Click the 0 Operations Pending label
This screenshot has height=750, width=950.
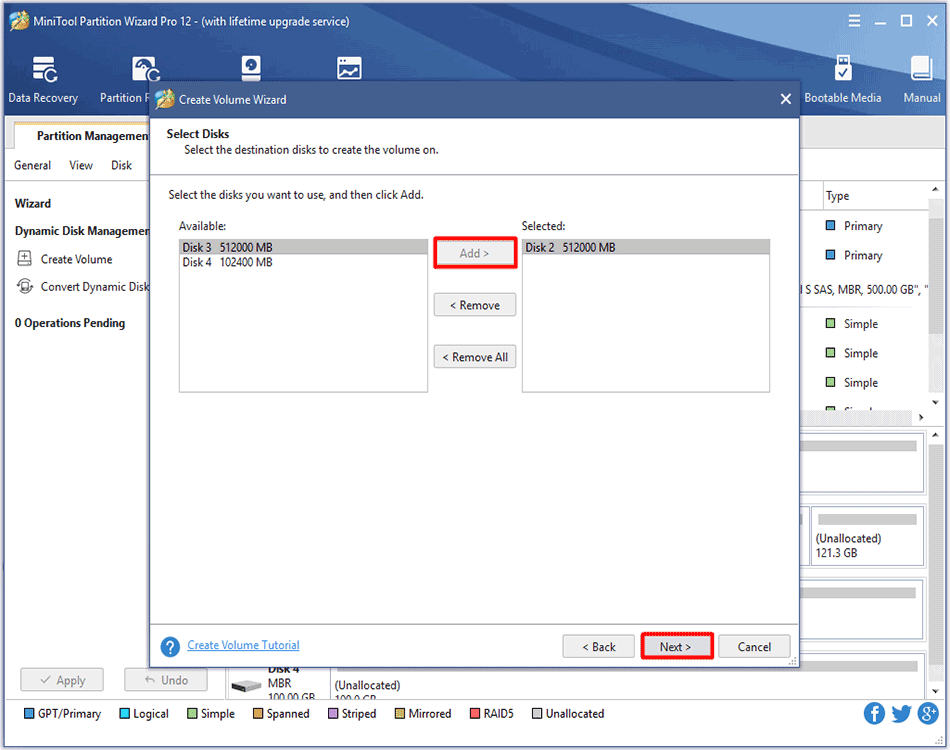pyautogui.click(x=70, y=323)
